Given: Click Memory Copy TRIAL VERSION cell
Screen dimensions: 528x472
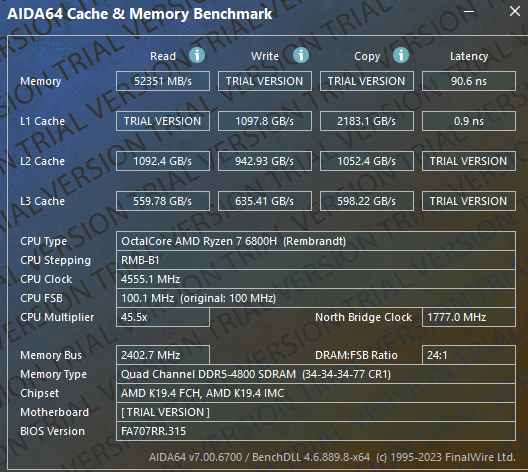Looking at the screenshot, I should pos(367,81).
